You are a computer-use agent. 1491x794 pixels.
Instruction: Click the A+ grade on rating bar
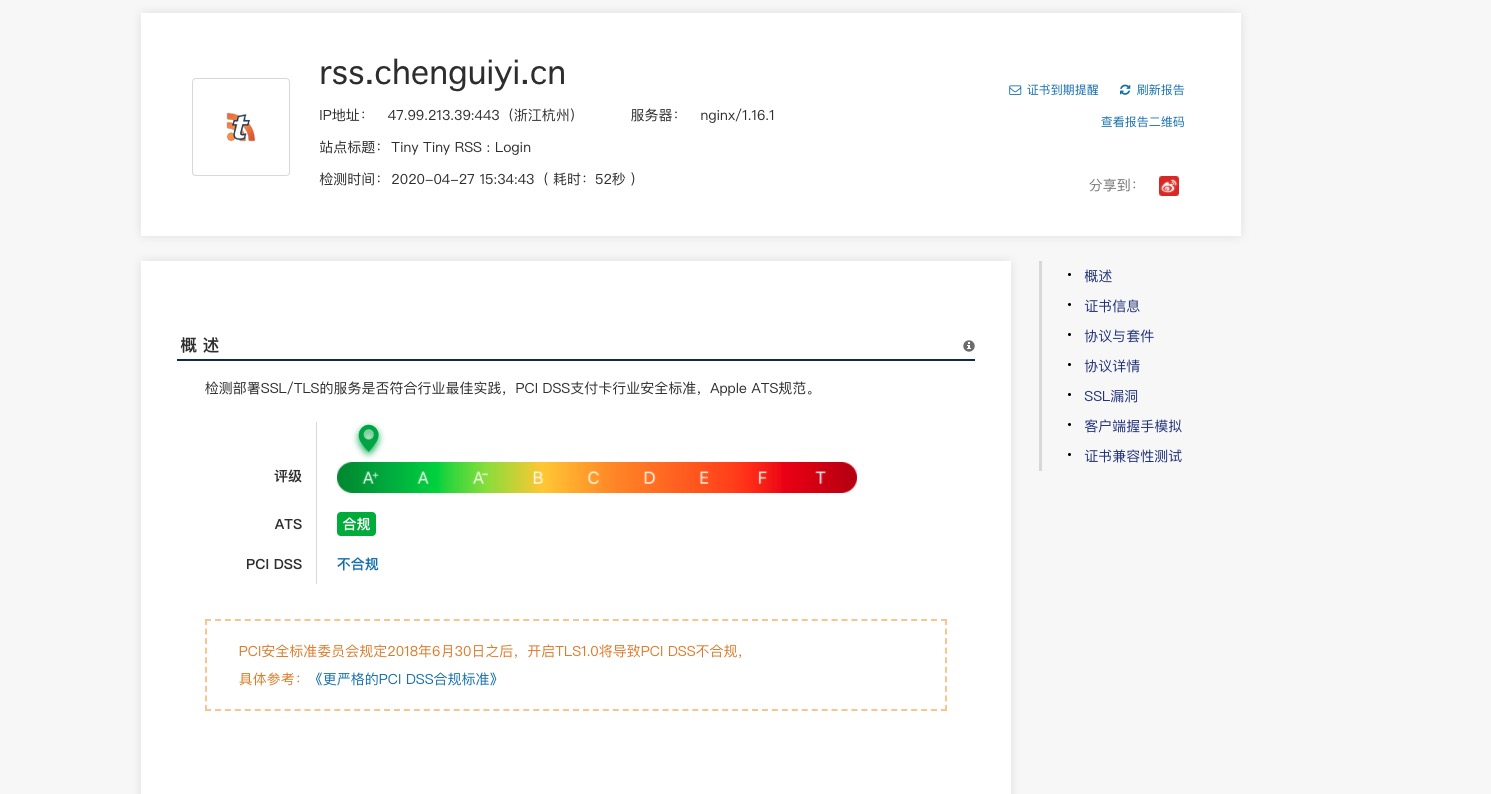tap(370, 478)
